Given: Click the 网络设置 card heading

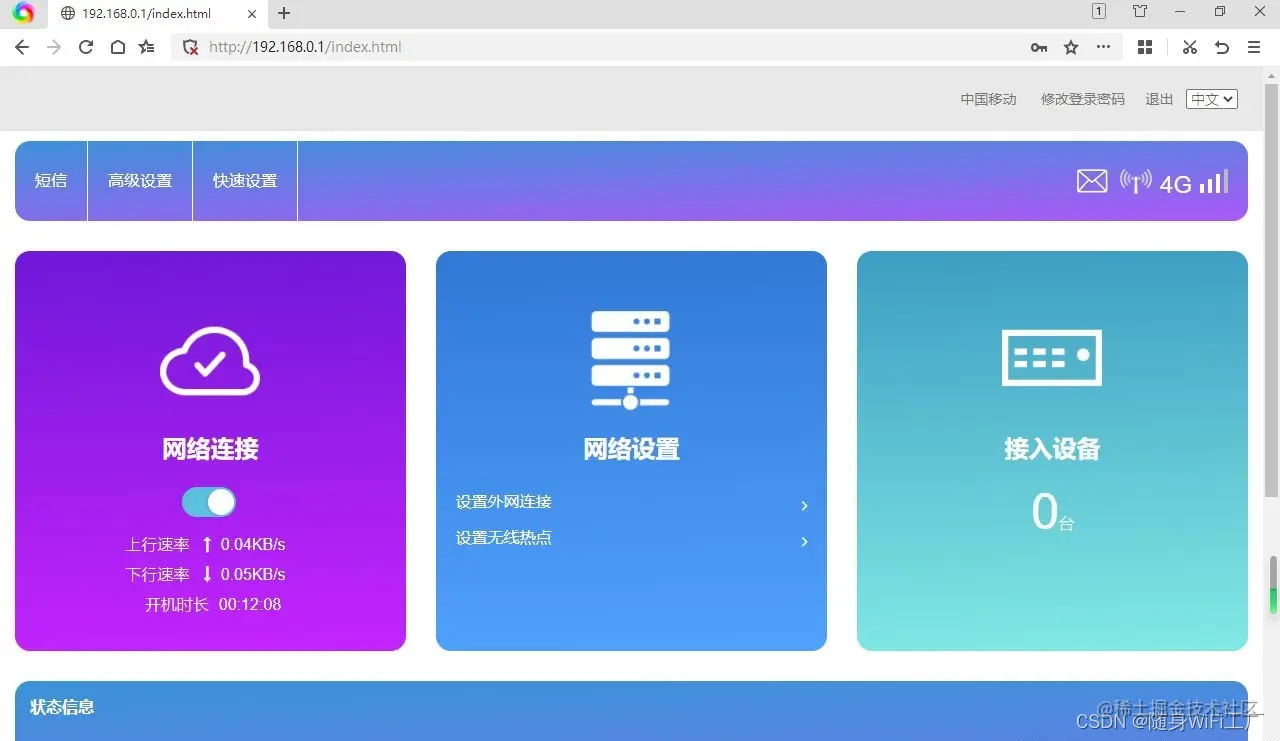Looking at the screenshot, I should (631, 449).
